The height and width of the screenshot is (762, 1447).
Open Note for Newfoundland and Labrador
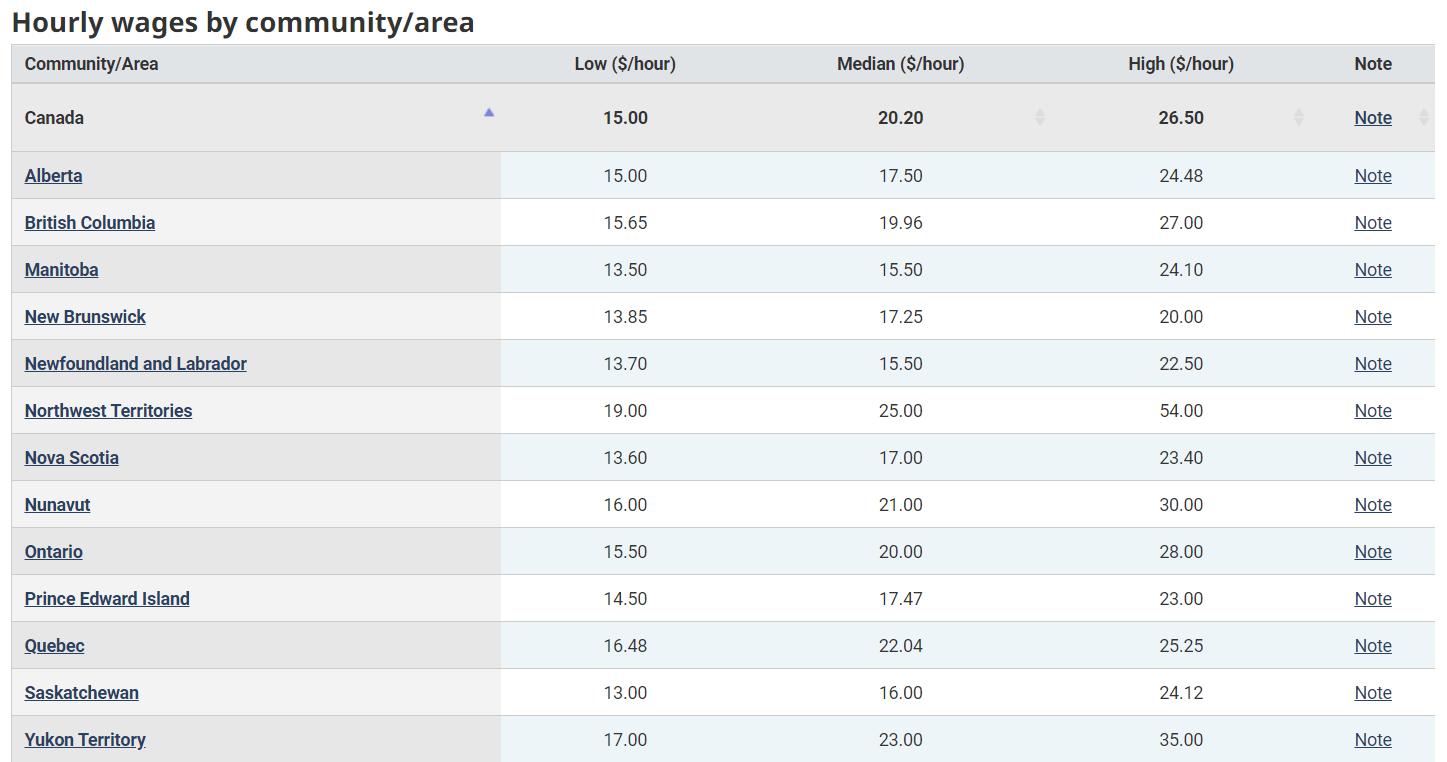pos(1373,363)
